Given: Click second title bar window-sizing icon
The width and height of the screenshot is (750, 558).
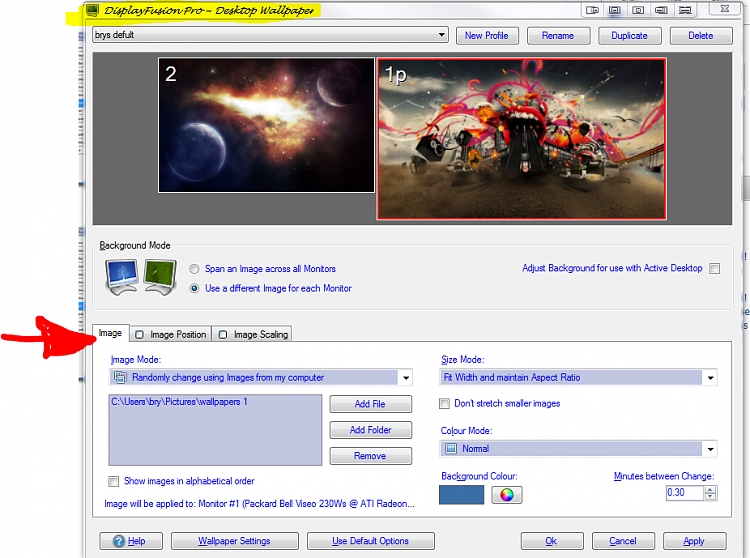Looking at the screenshot, I should point(615,10).
